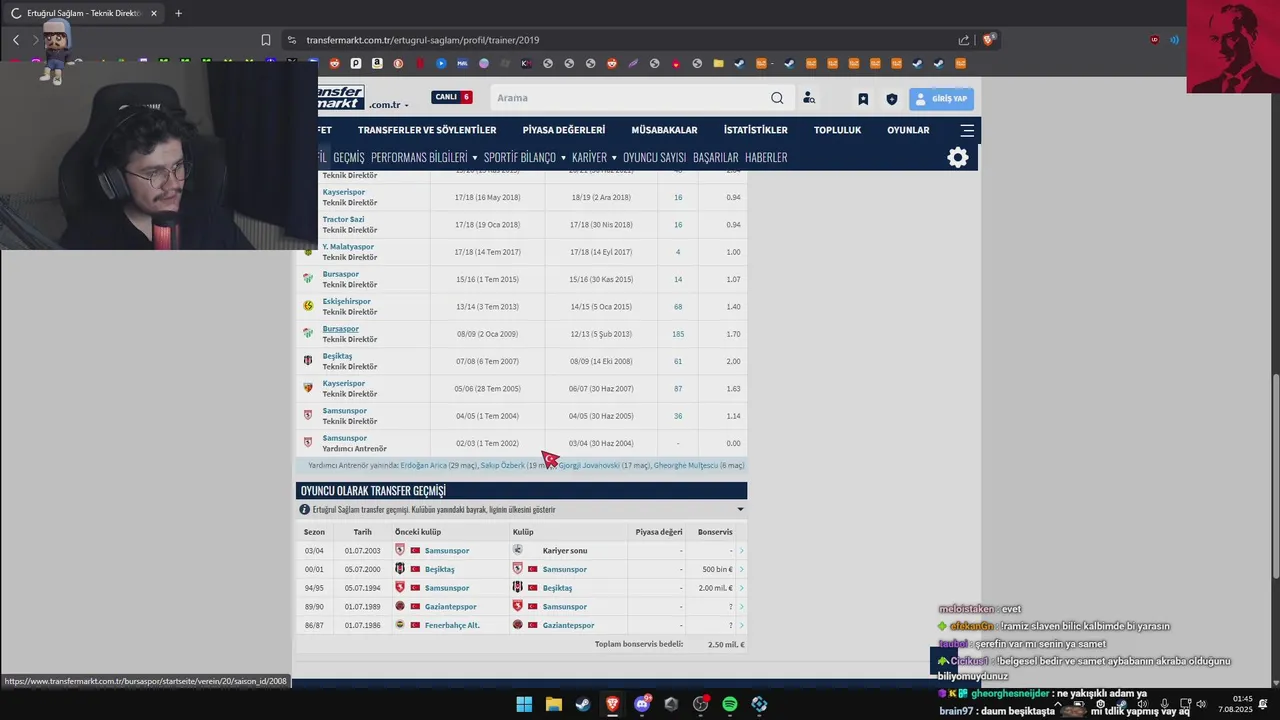Expand the 03/04 Kariyer sonu row arrow
The height and width of the screenshot is (720, 1280).
pos(741,551)
